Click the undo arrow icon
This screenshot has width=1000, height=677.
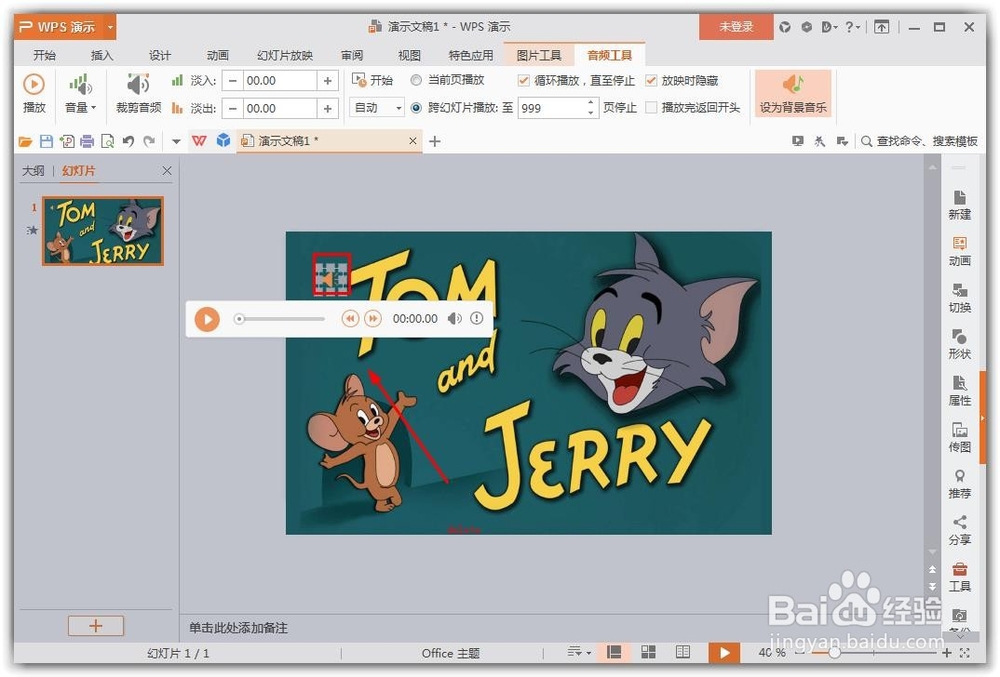tap(128, 141)
